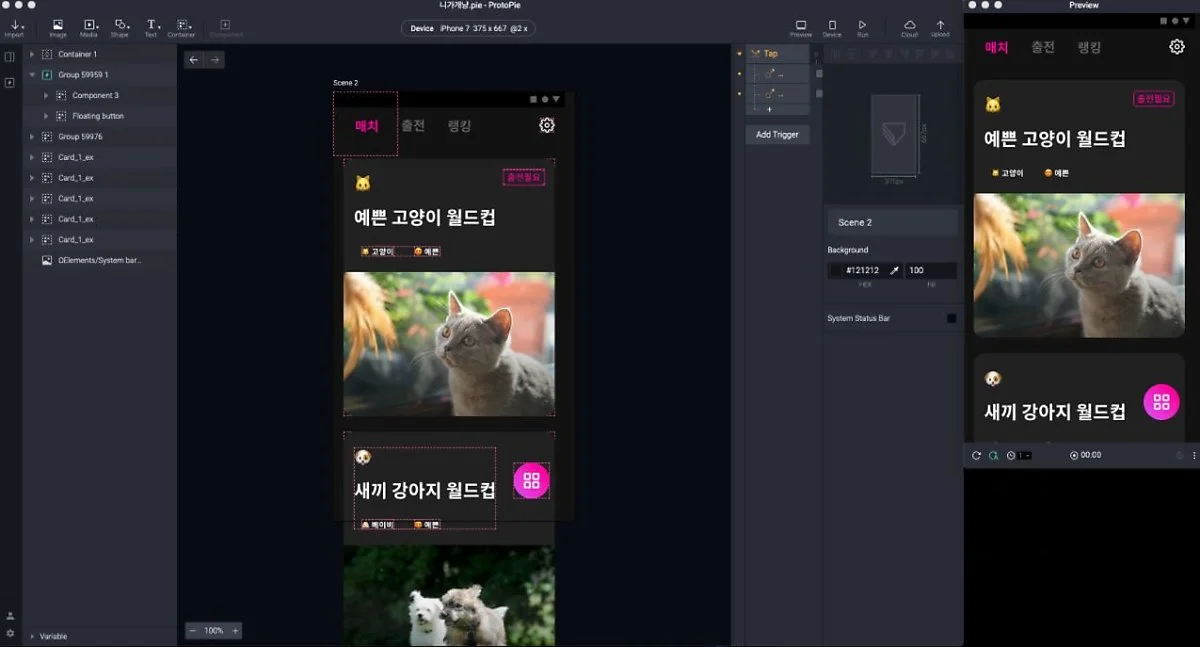This screenshot has width=1200, height=647.
Task: Click the 출전필요 badge in Preview
Action: pyautogui.click(x=1153, y=98)
